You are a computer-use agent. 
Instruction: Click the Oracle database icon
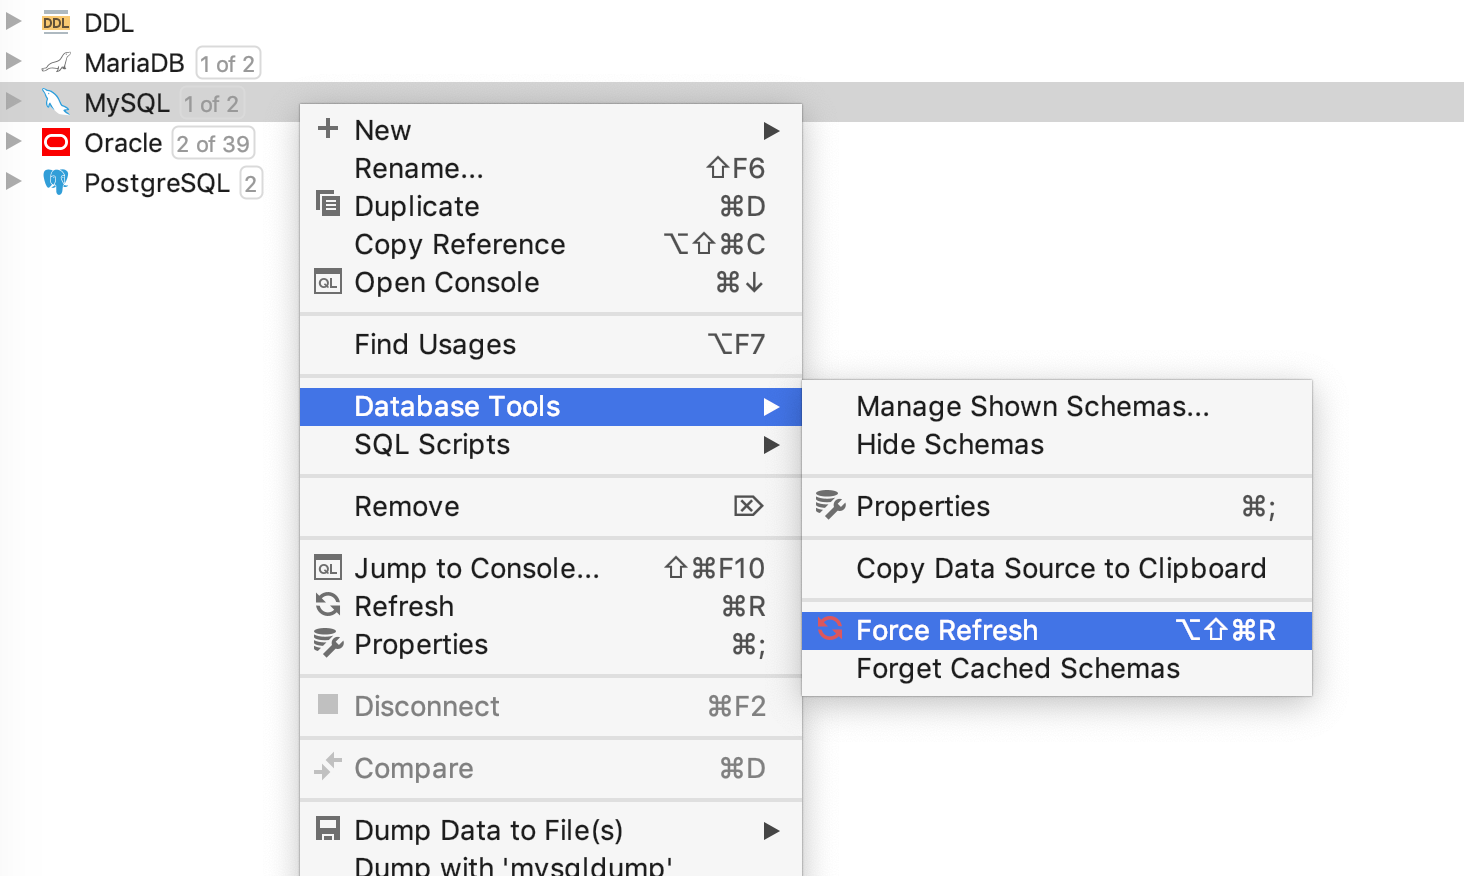55,143
